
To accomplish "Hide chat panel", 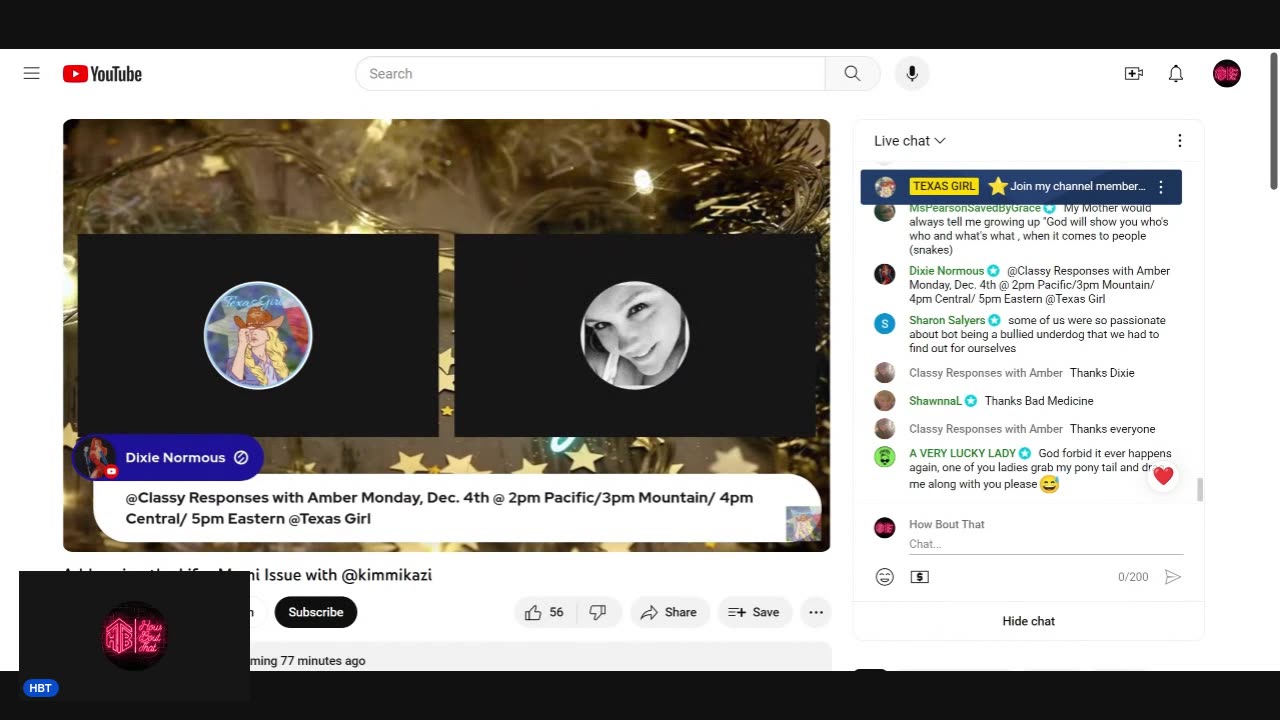I will [1029, 621].
